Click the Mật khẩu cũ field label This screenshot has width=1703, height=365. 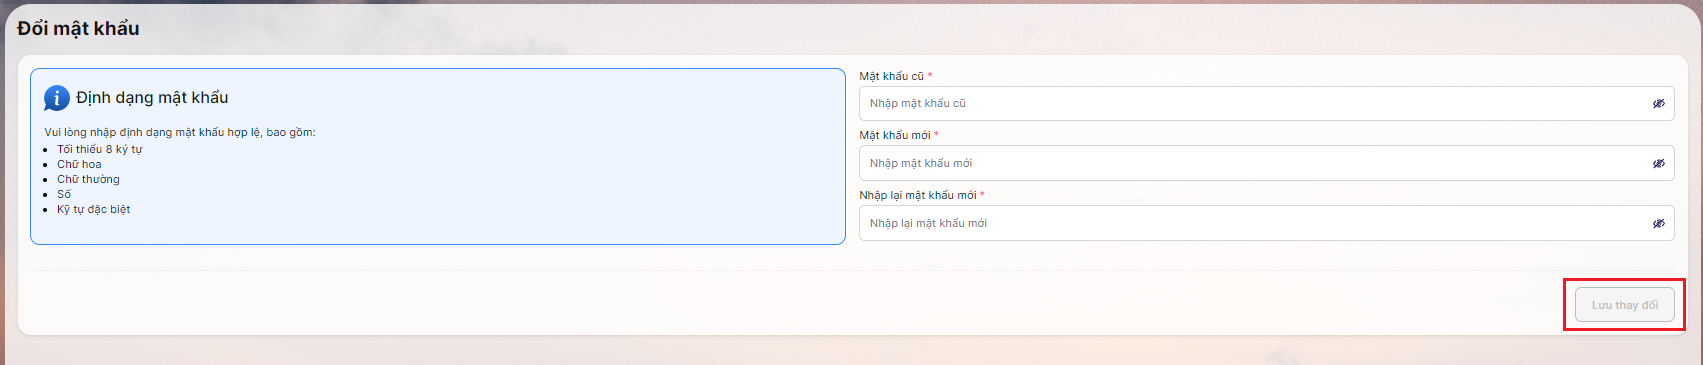pyautogui.click(x=891, y=76)
